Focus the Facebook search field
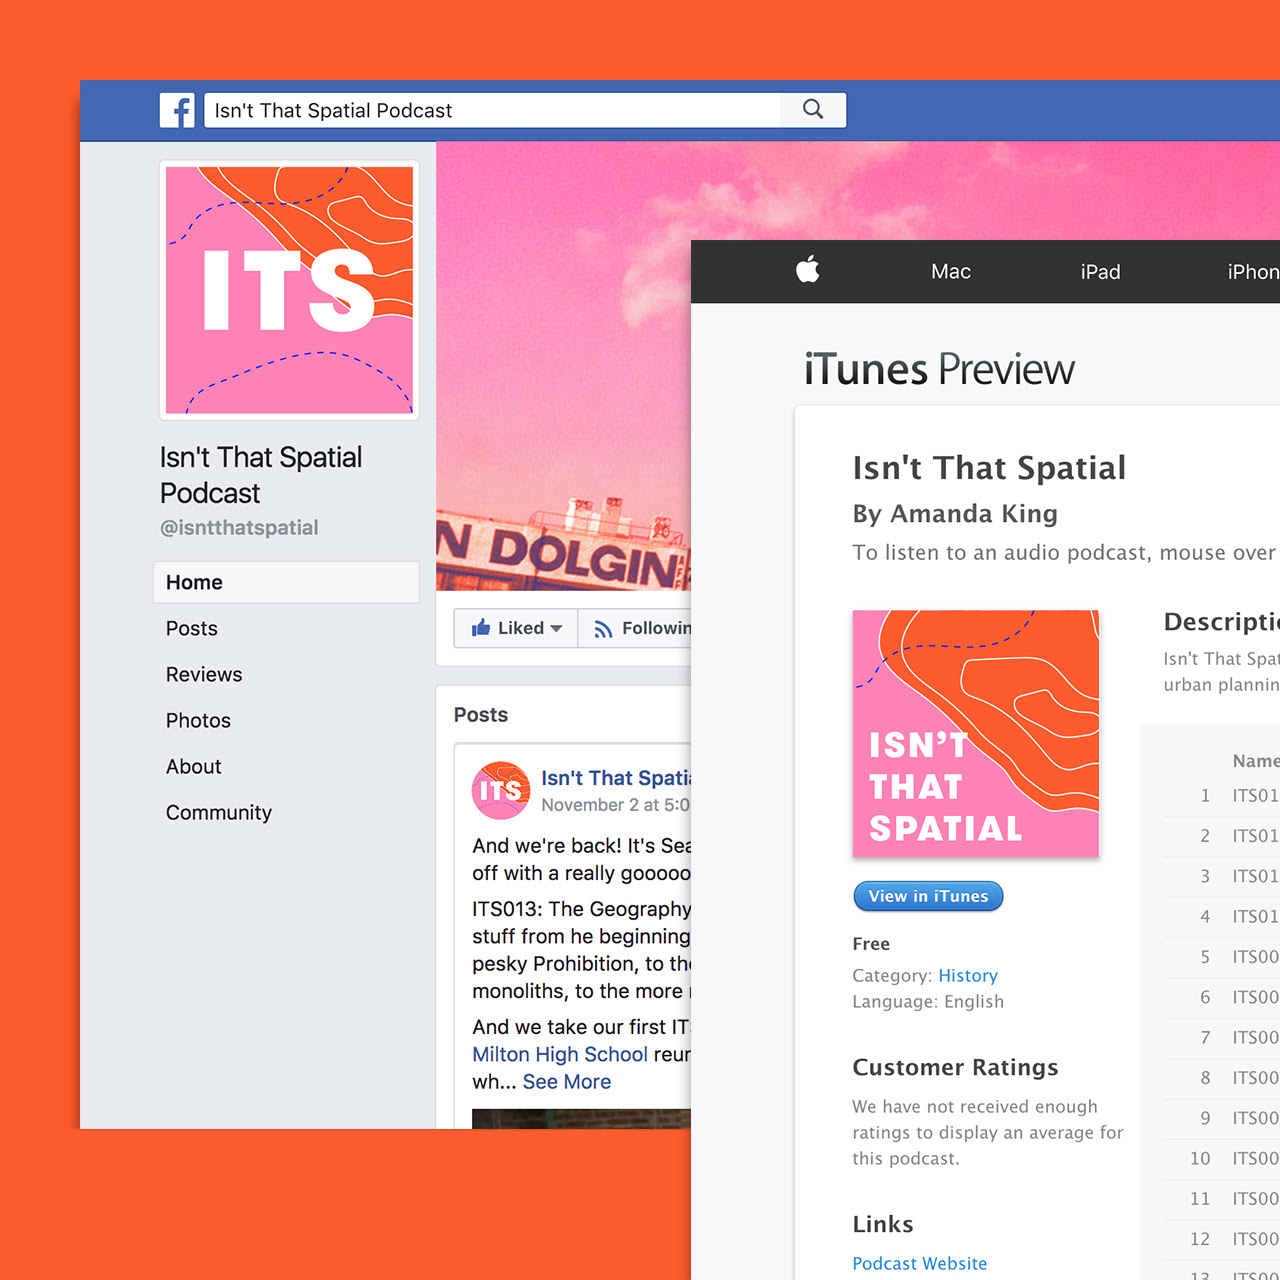Viewport: 1280px width, 1280px height. tap(492, 110)
